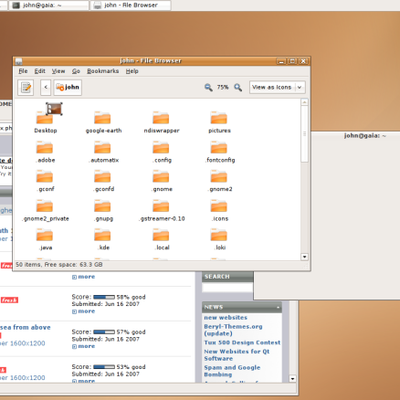
Task: Select the .gconfd folder icon
Action: point(102,176)
